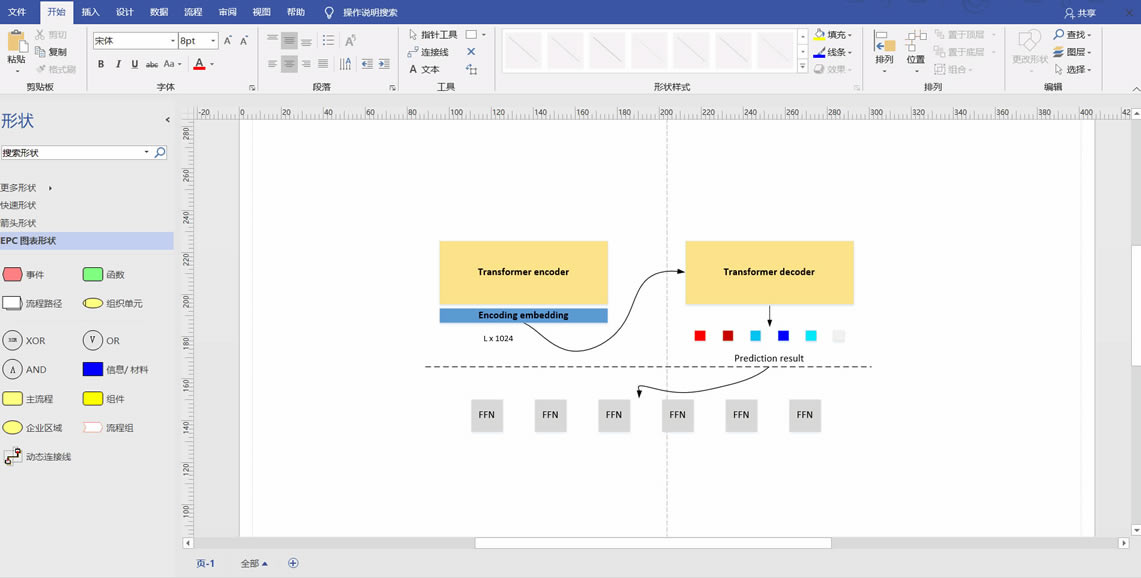Click the search magnifier in the Shapes panel
The width and height of the screenshot is (1141, 578).
[160, 153]
